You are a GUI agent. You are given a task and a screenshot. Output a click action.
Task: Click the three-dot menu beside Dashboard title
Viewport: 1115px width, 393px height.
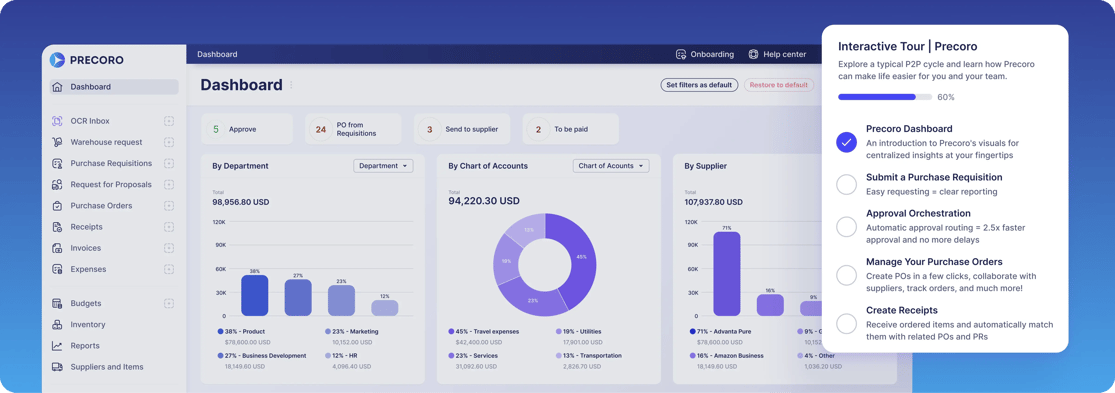(x=291, y=85)
